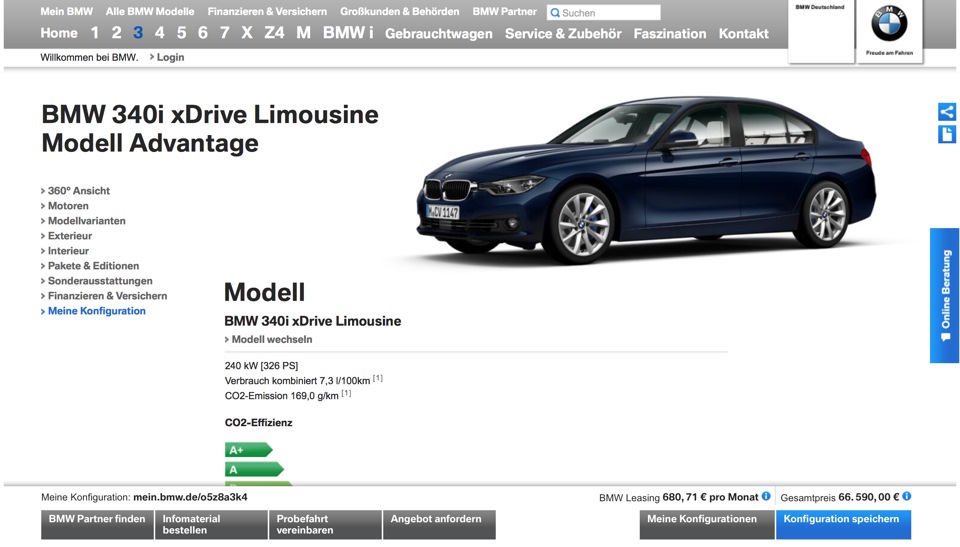Select series 4 in navigation
960x547 pixels.
tap(159, 33)
